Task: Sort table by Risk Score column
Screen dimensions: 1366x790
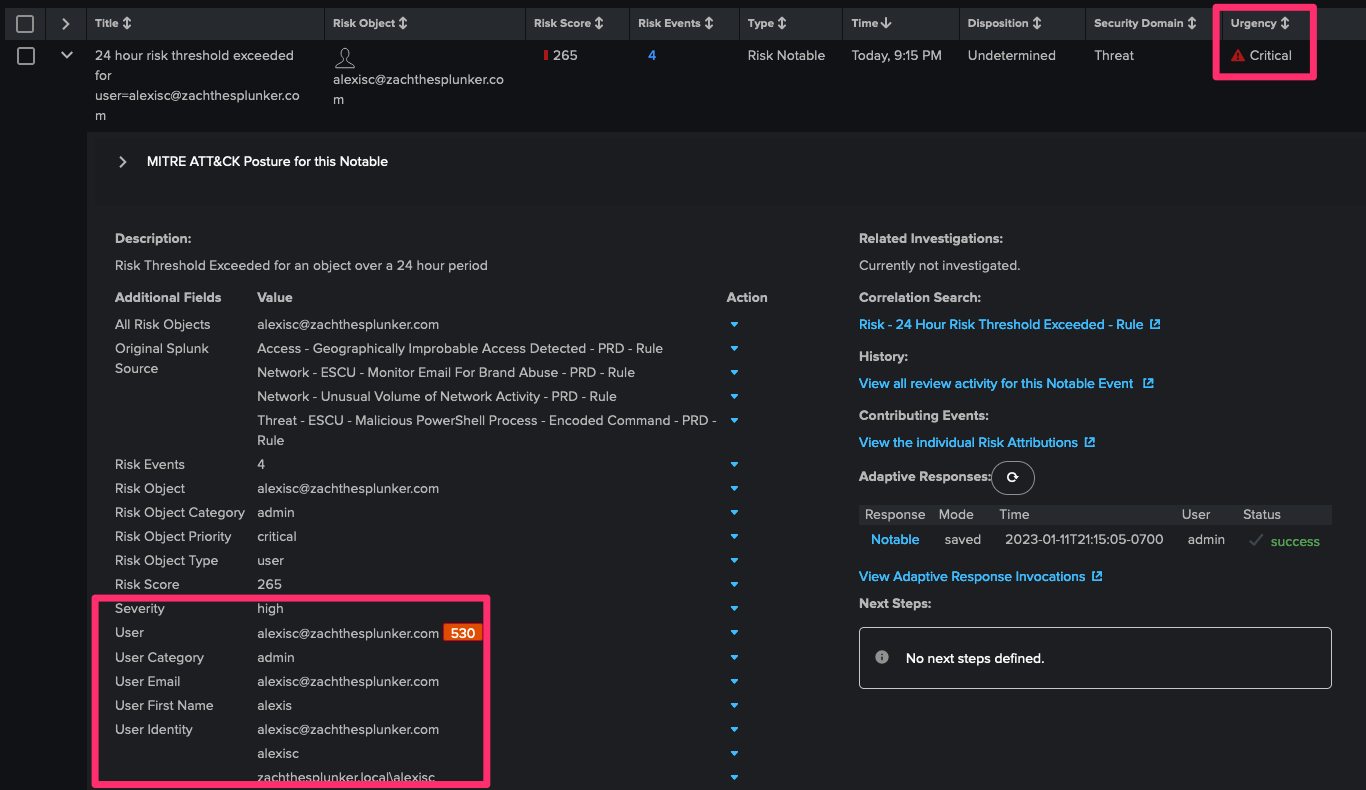Action: 568,23
